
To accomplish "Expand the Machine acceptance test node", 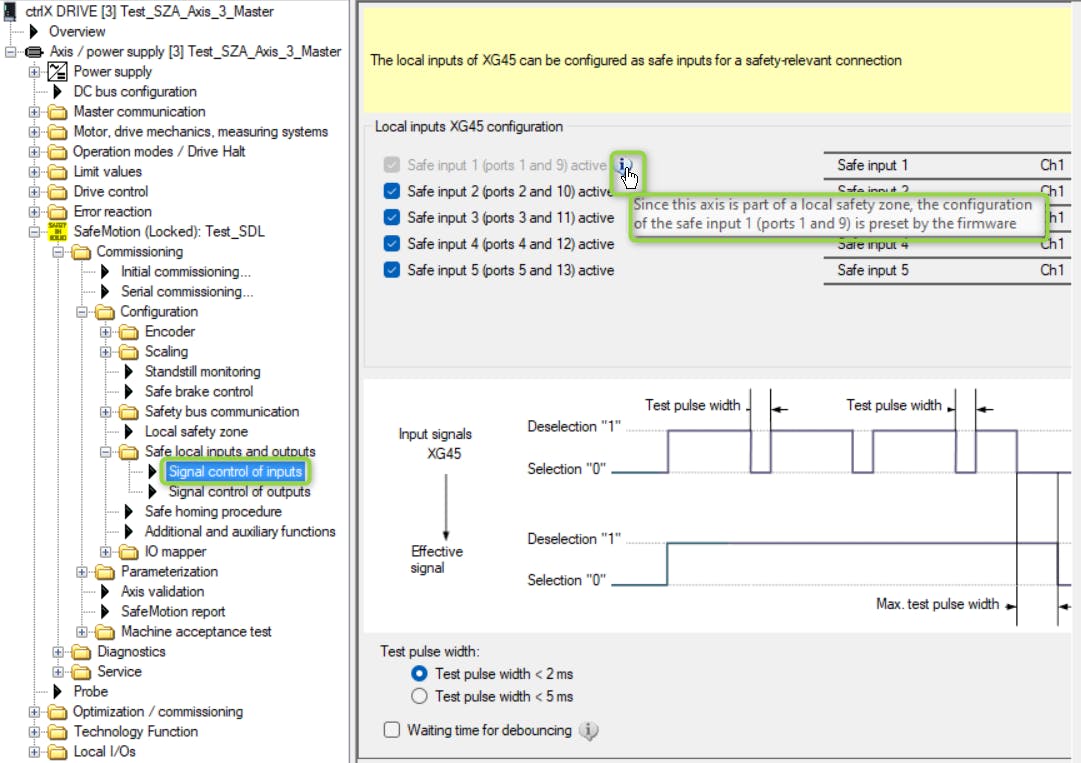I will click(82, 631).
